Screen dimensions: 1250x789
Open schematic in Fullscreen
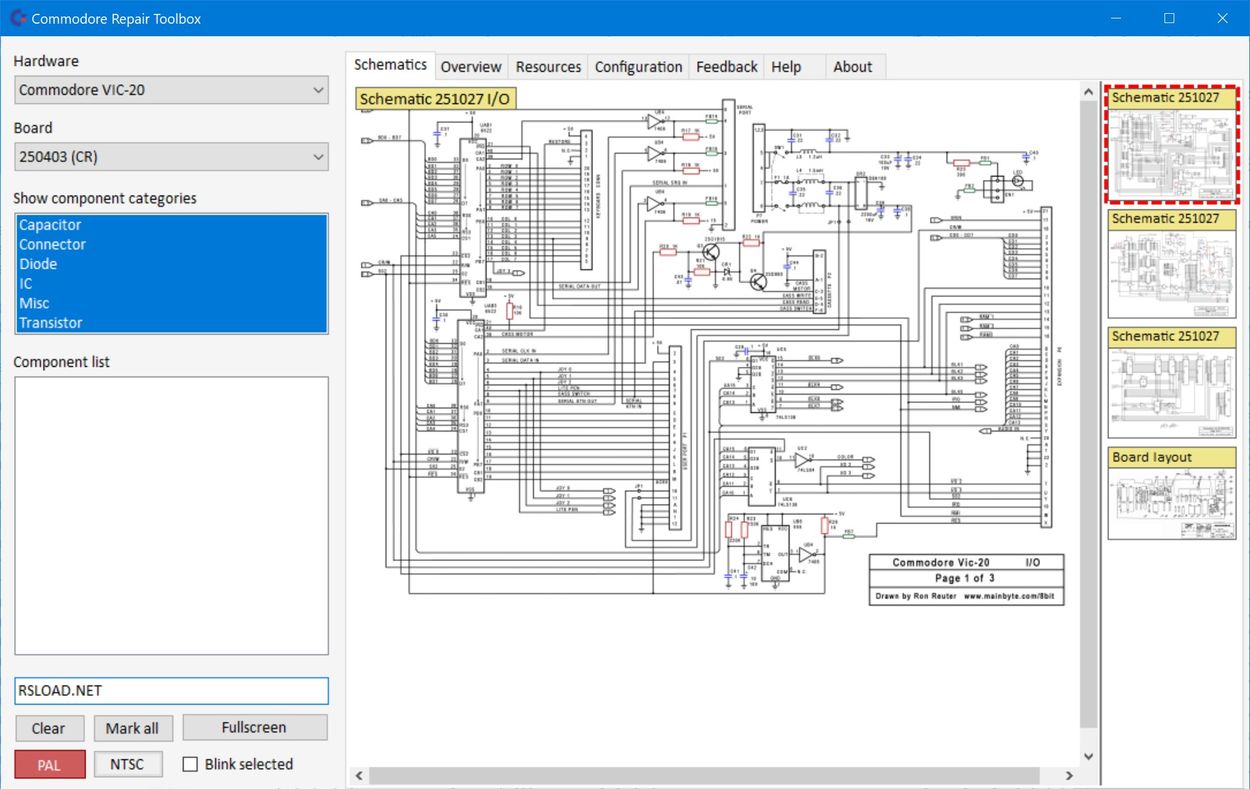[x=254, y=728]
